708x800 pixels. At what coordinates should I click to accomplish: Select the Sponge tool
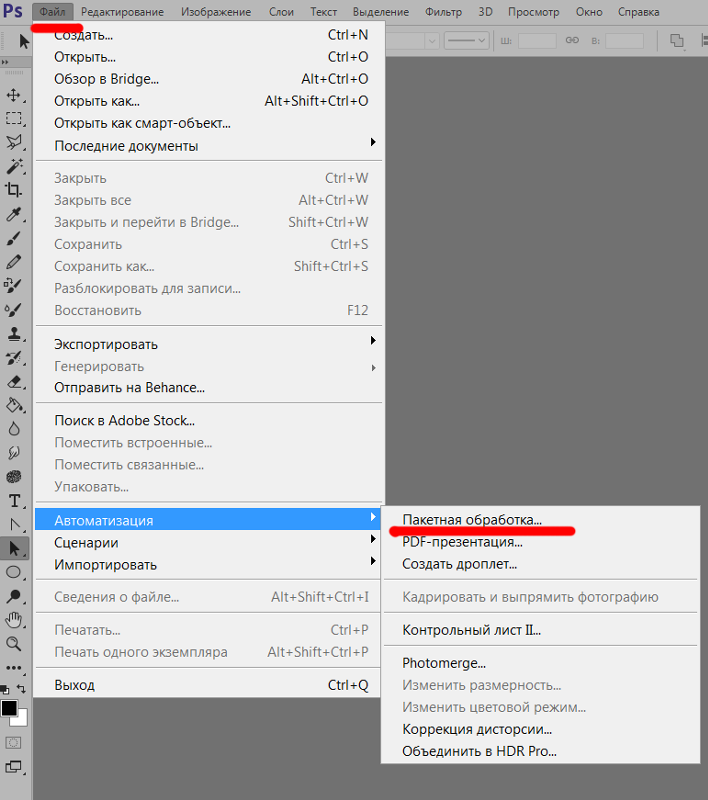pos(14,477)
